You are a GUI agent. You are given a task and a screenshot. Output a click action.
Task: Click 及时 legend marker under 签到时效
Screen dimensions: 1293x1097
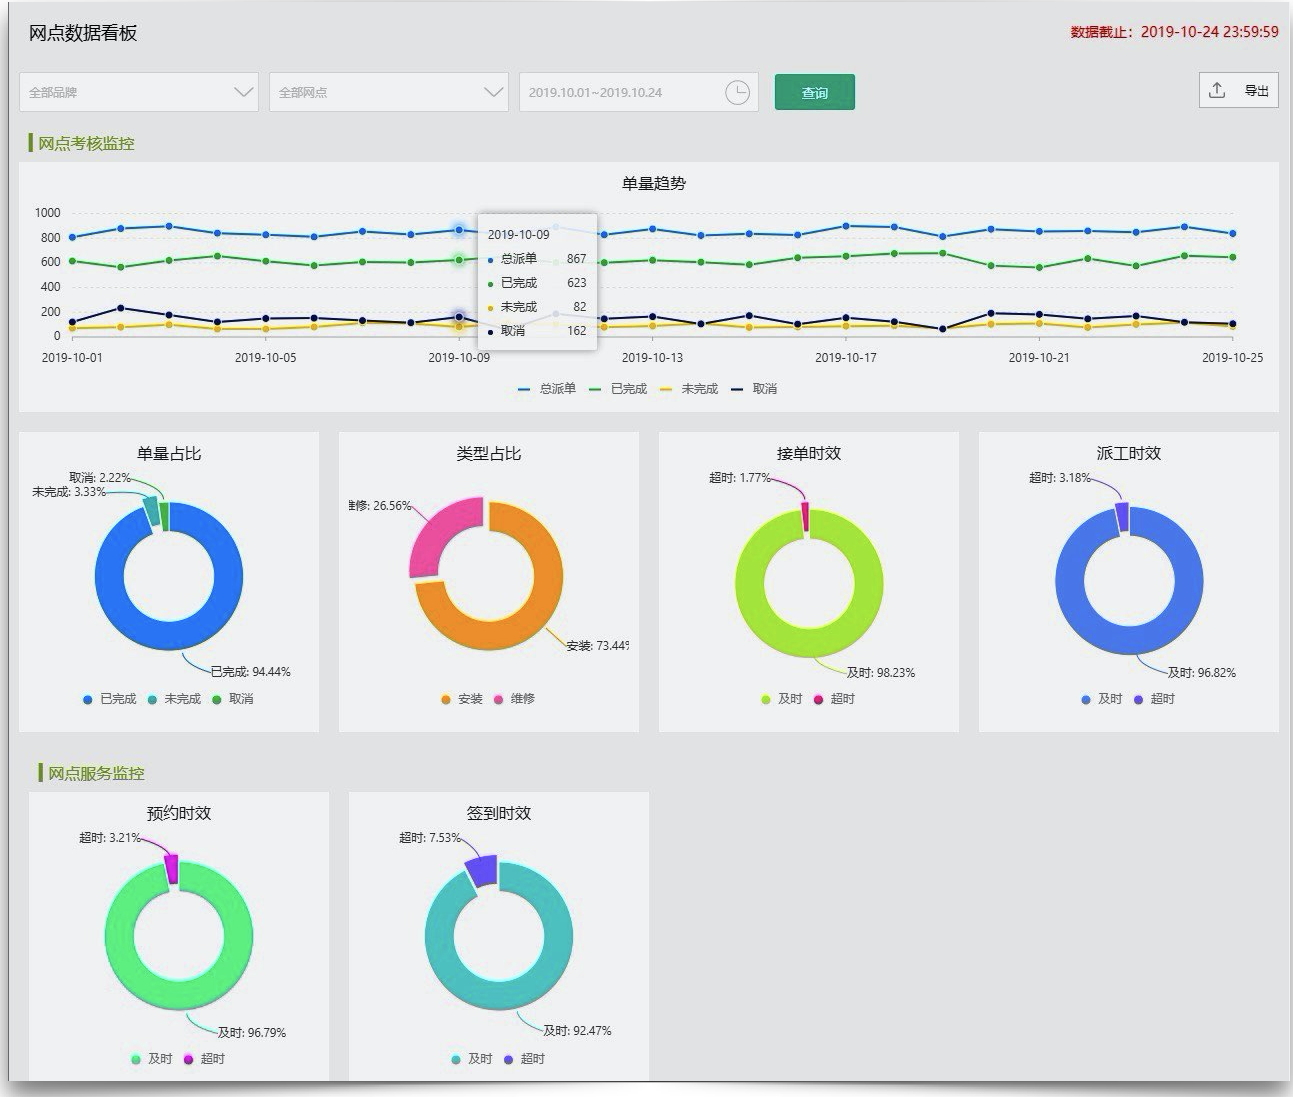(x=456, y=1059)
